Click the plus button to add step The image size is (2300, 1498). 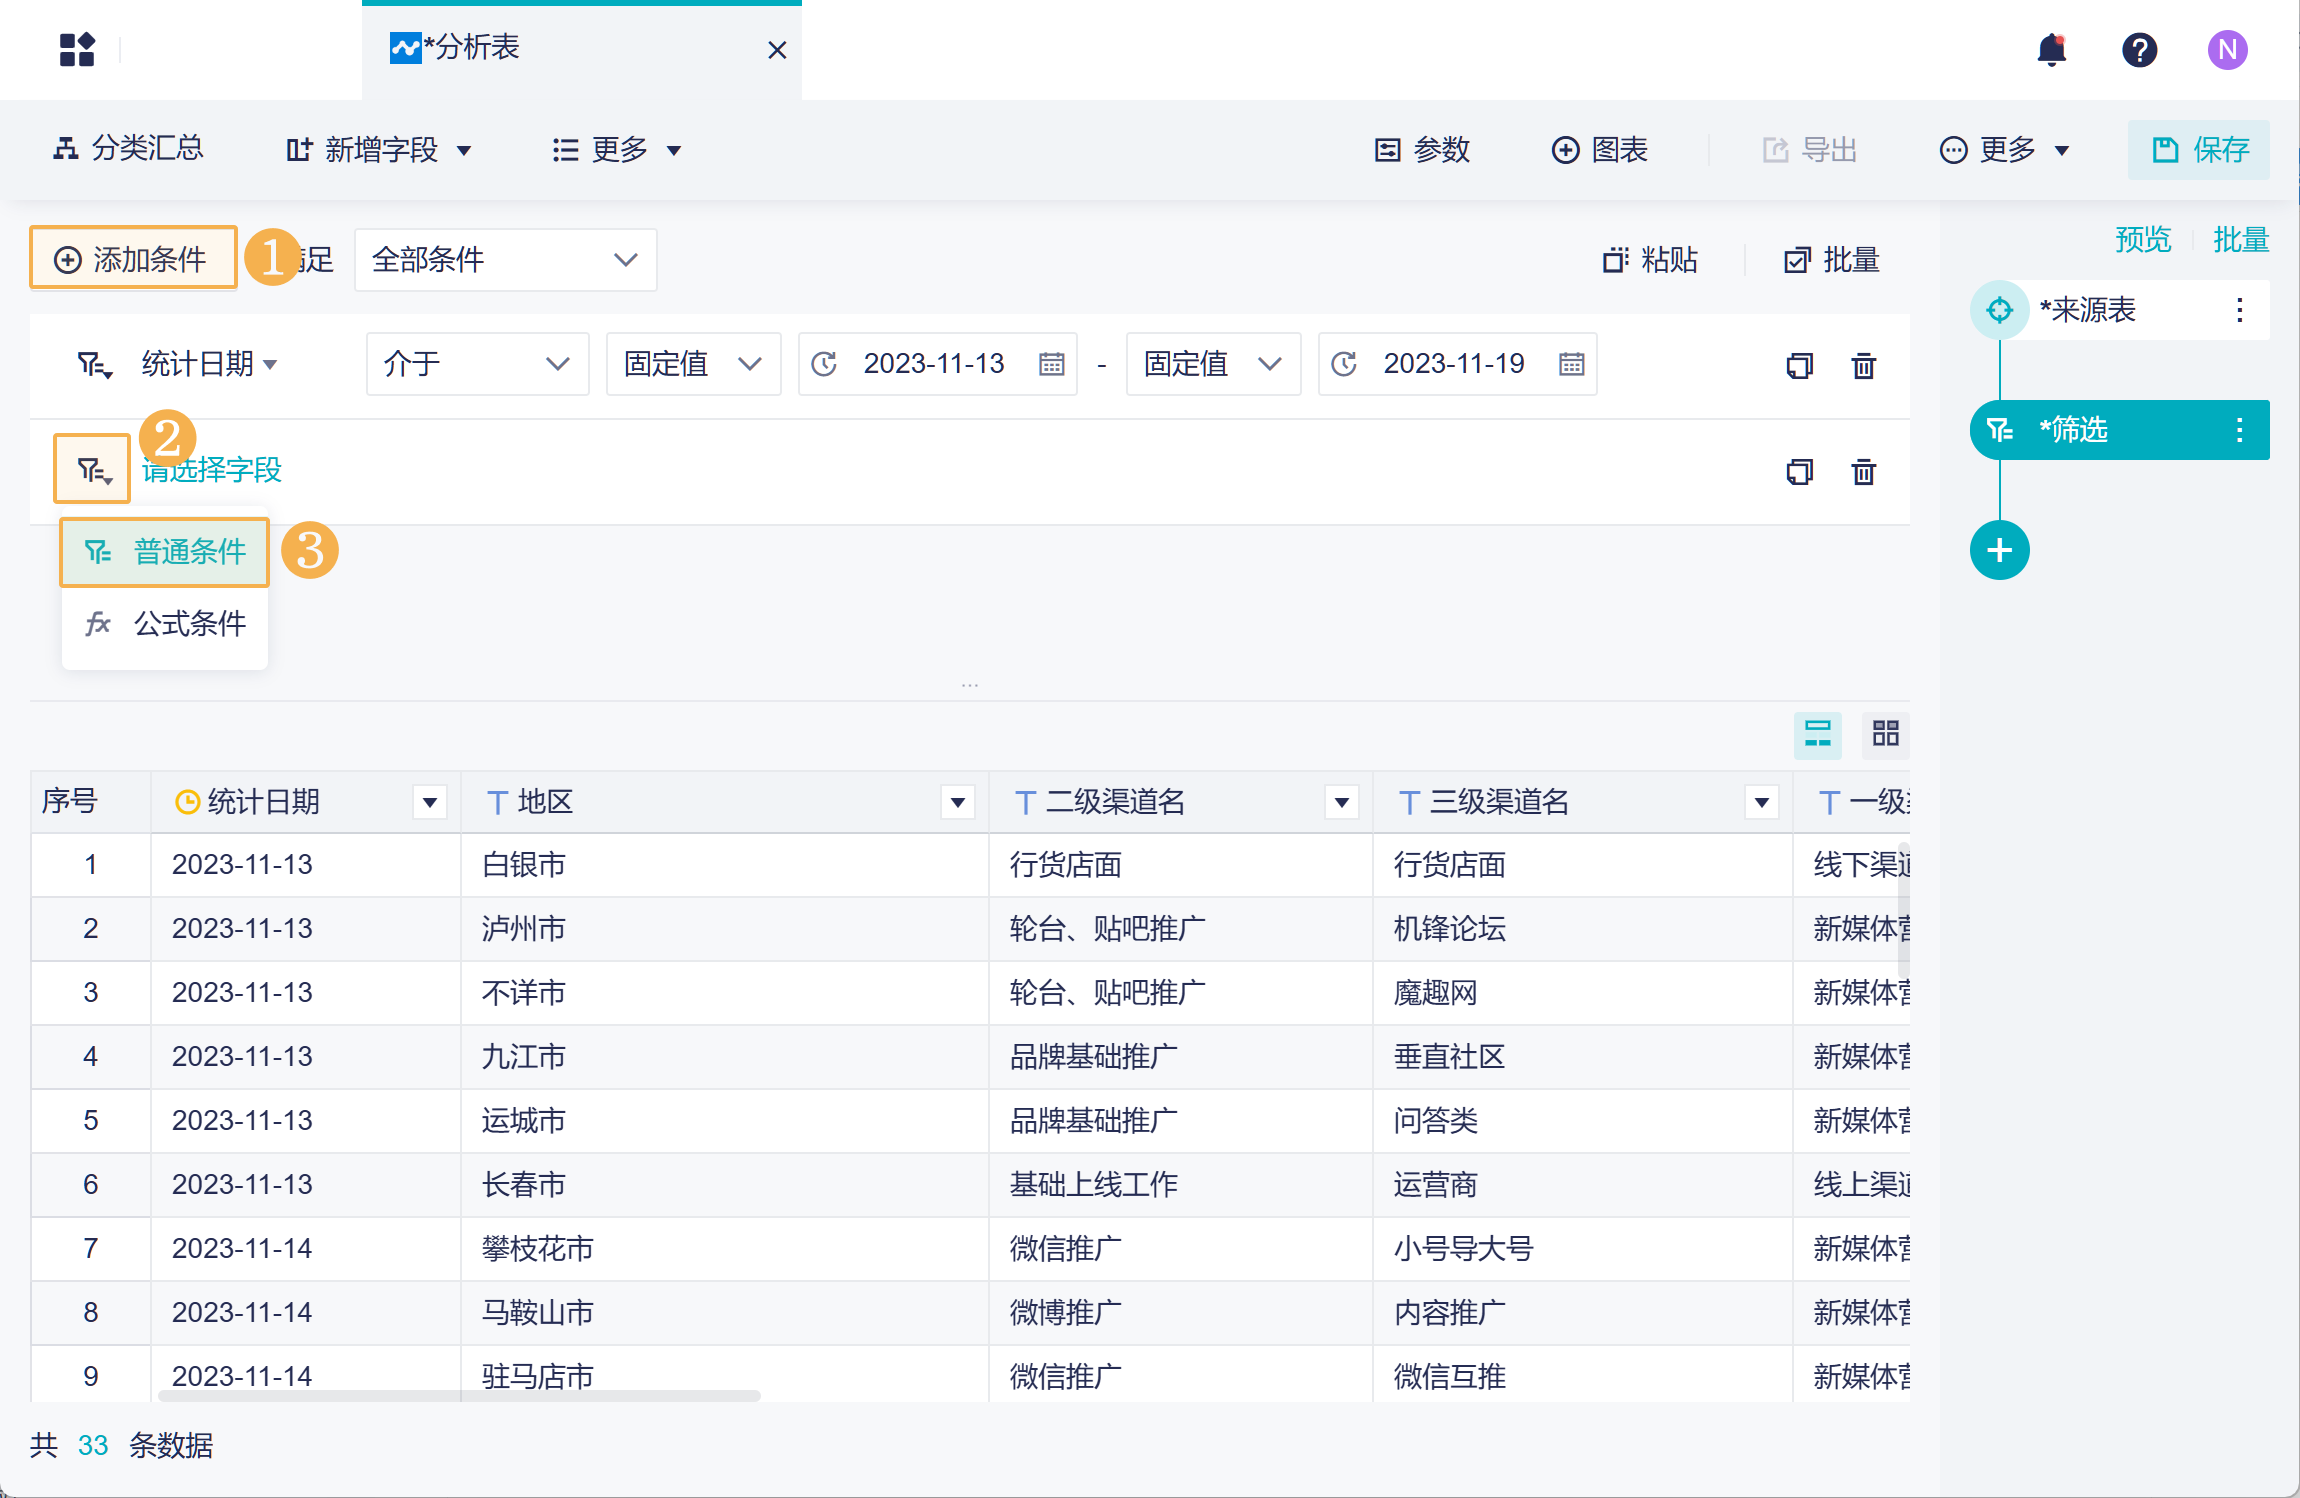pos(1999,550)
